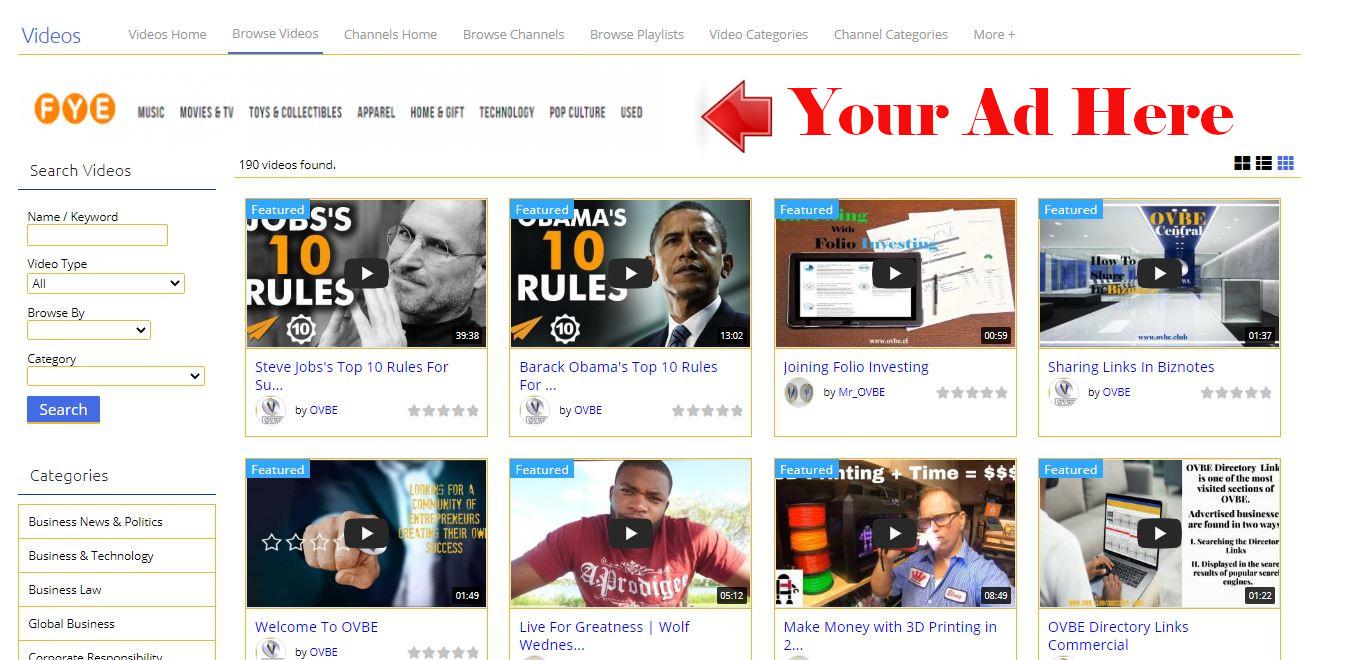Click Mr_OVBE avatar under Joining Folio Investing
This screenshot has width=1351, height=660.
(799, 392)
